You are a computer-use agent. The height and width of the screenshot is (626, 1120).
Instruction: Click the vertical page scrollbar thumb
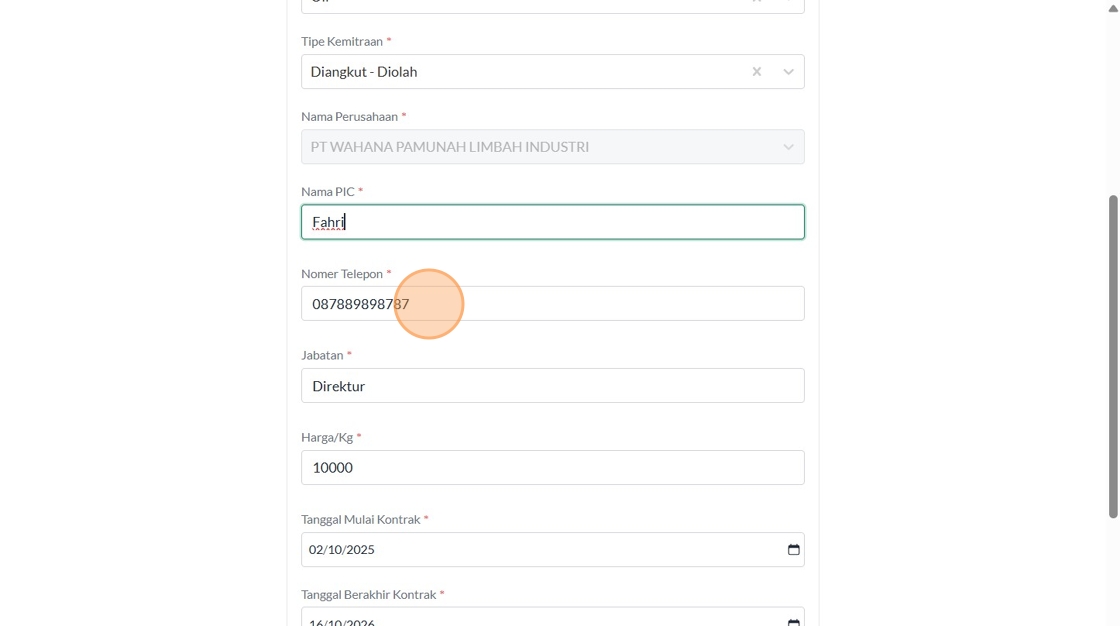click(1112, 355)
